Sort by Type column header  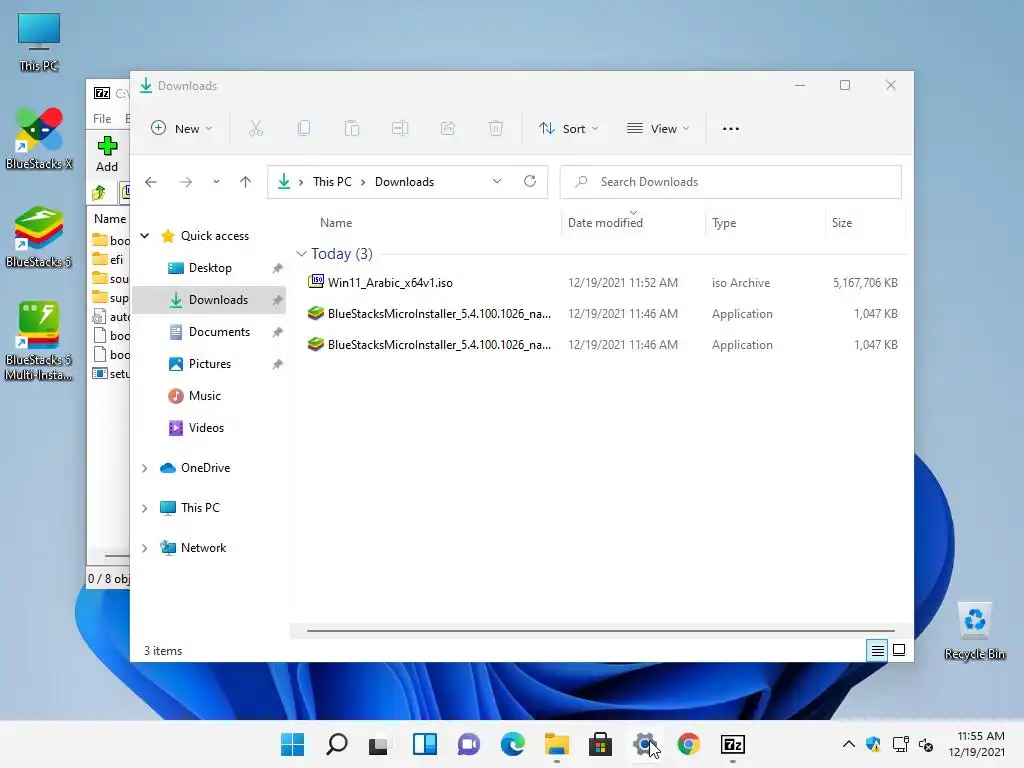coord(724,223)
